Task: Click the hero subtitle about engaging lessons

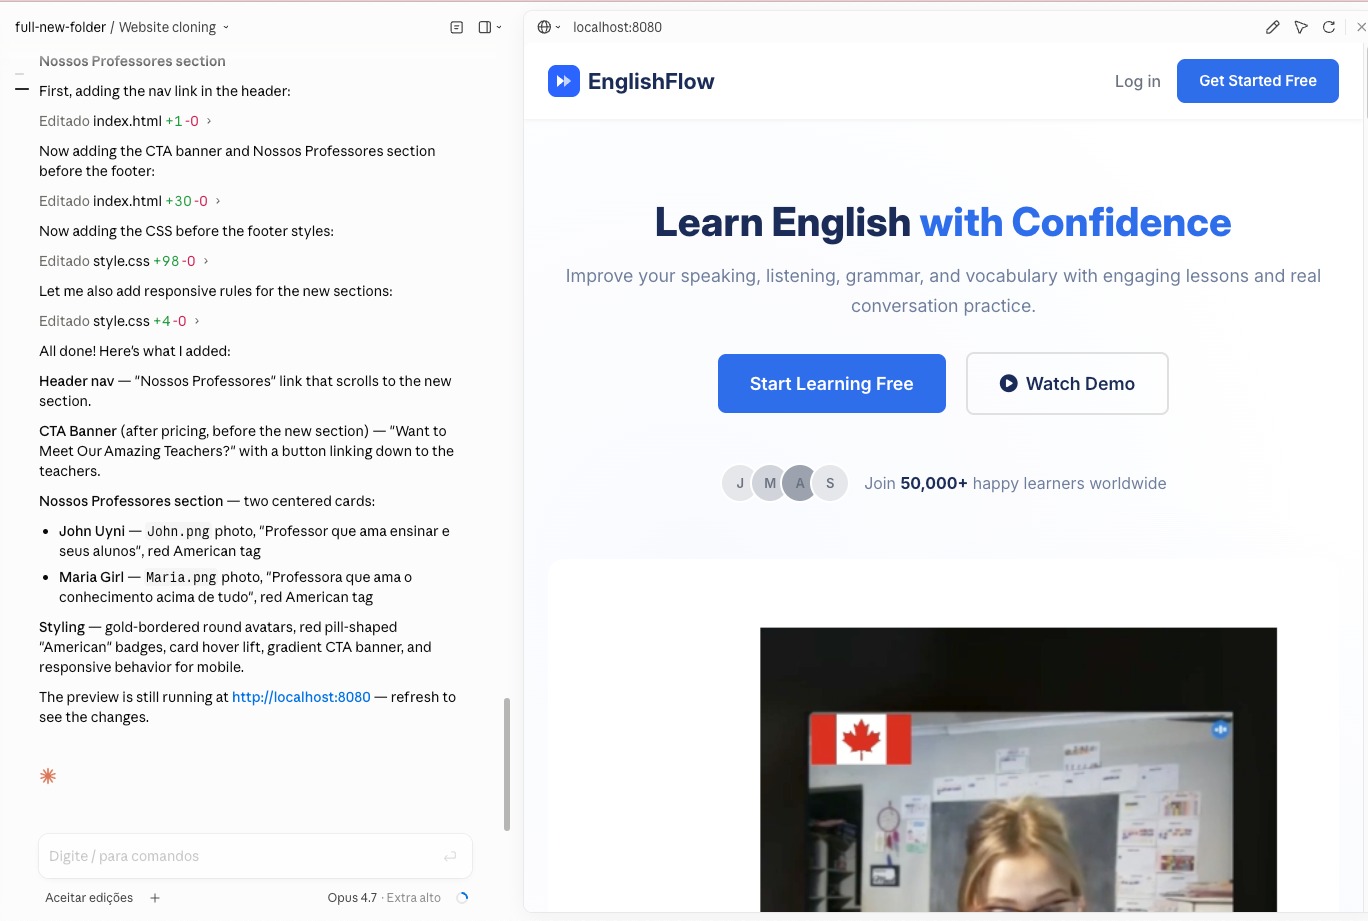Action: (943, 291)
